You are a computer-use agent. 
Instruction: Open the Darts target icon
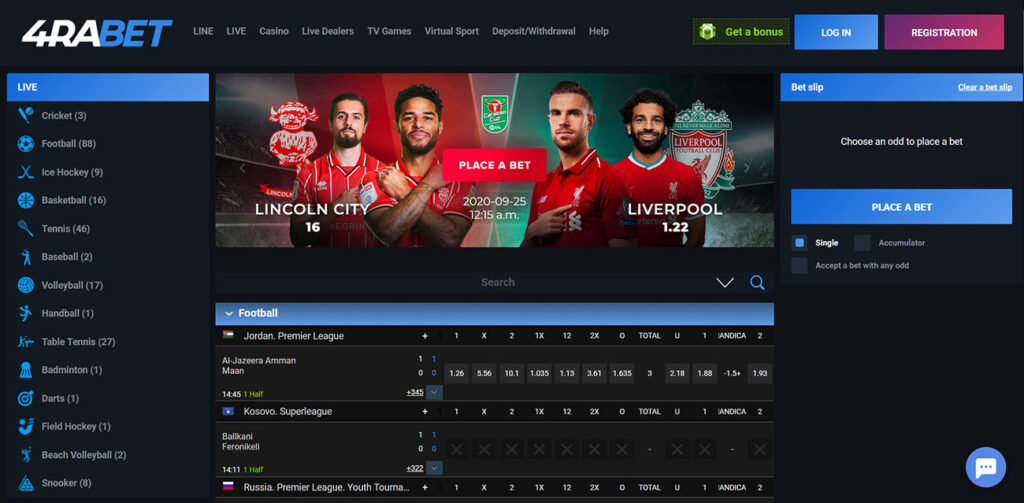click(x=25, y=398)
